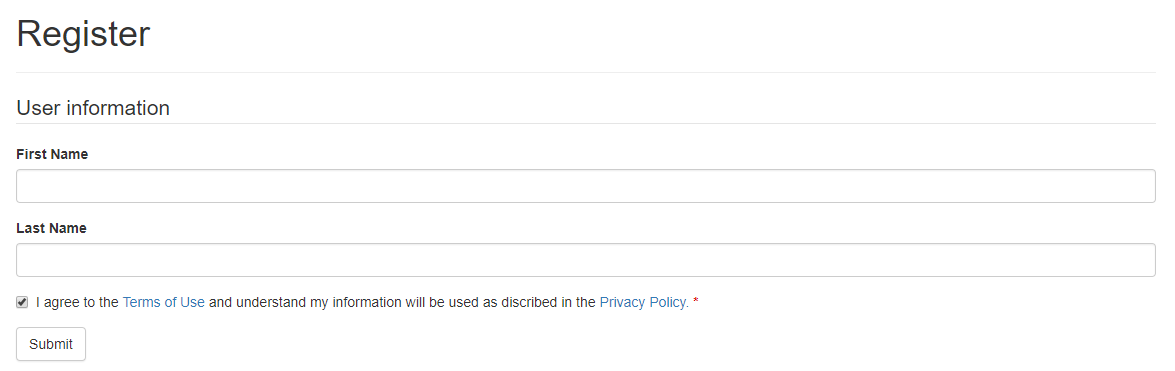Click the Submit button
The image size is (1175, 371).
click(51, 344)
